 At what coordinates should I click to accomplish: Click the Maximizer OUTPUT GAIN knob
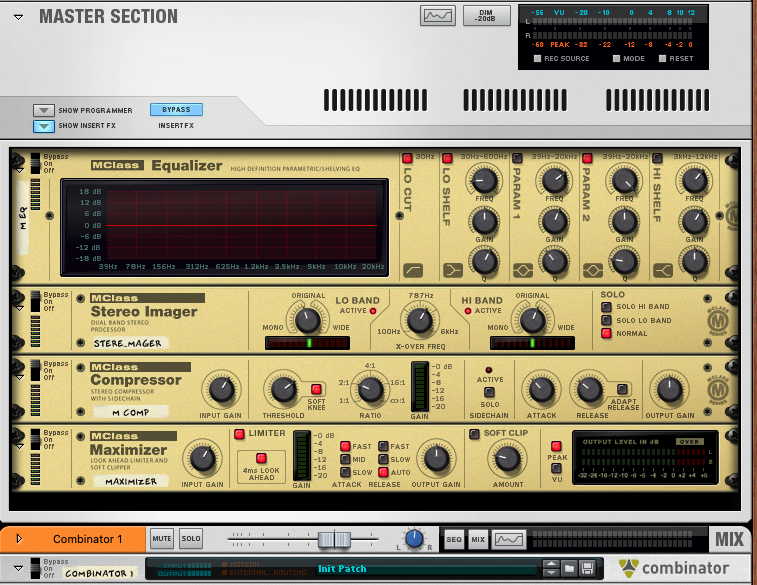tap(436, 459)
